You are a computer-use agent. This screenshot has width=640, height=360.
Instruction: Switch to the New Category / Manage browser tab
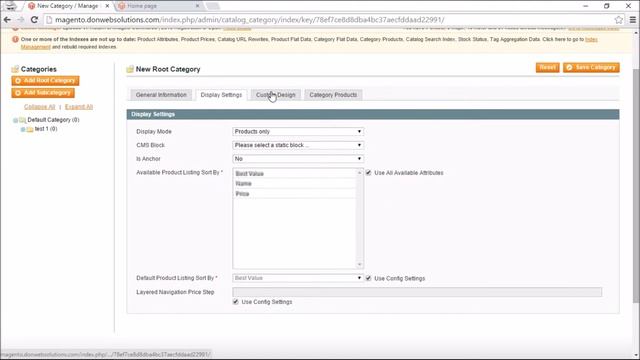(67, 6)
